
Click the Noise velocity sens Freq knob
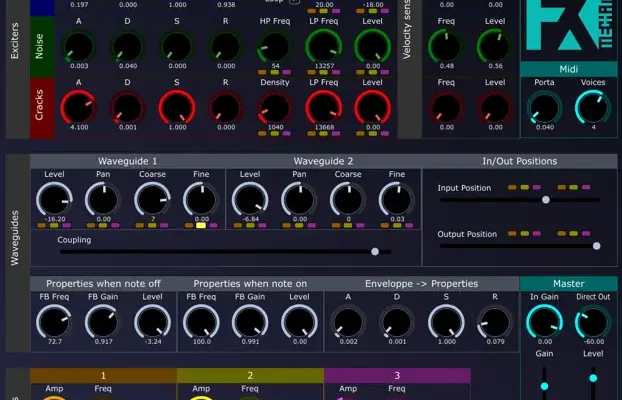click(446, 46)
